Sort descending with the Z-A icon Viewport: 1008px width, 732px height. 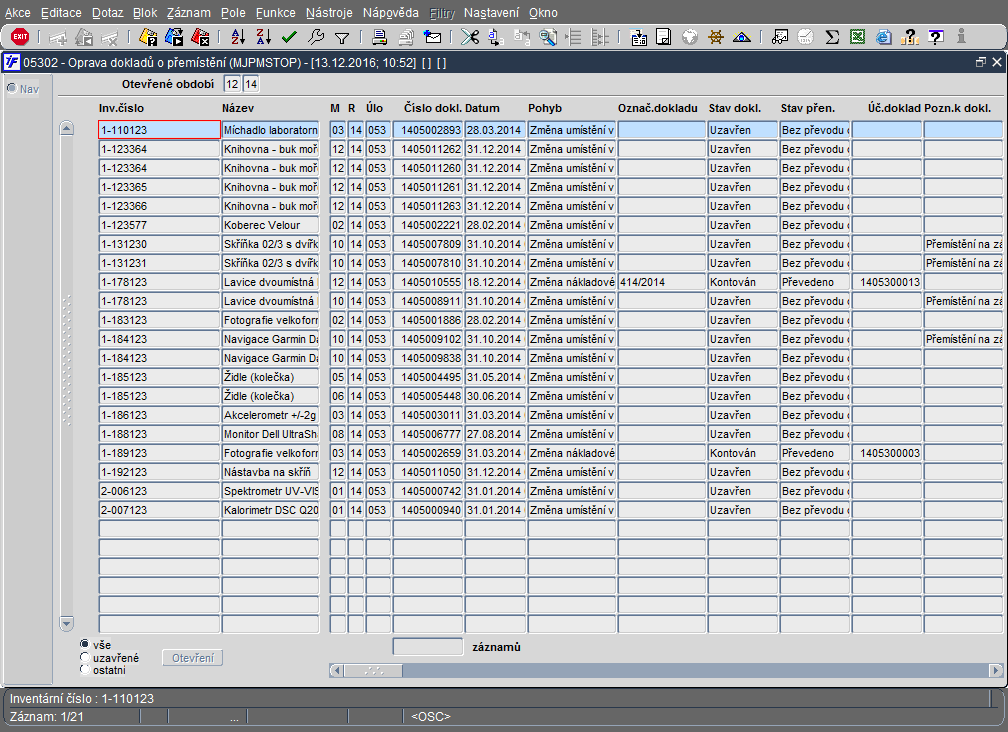264,37
